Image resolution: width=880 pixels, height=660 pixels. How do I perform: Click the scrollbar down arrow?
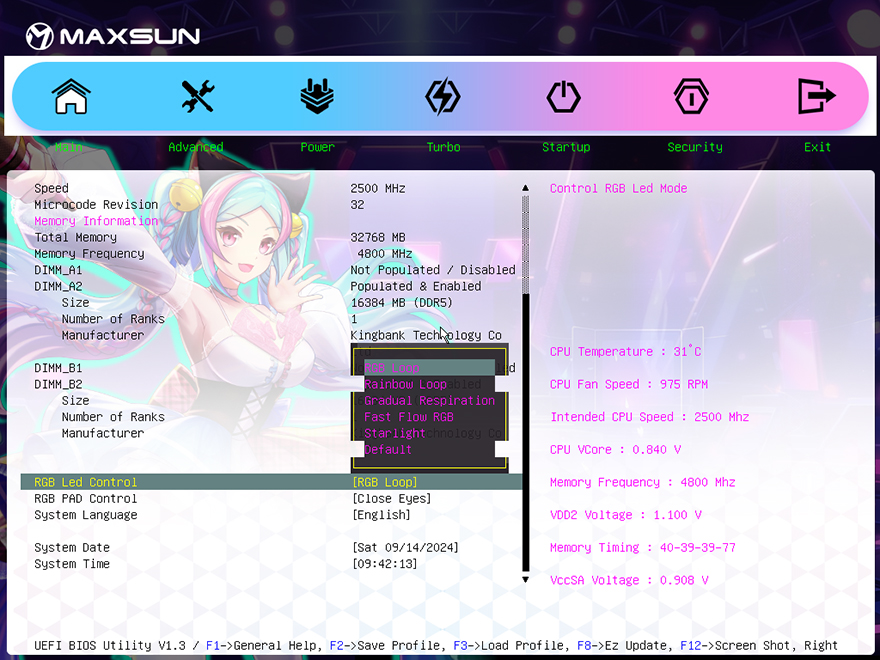click(x=525, y=579)
